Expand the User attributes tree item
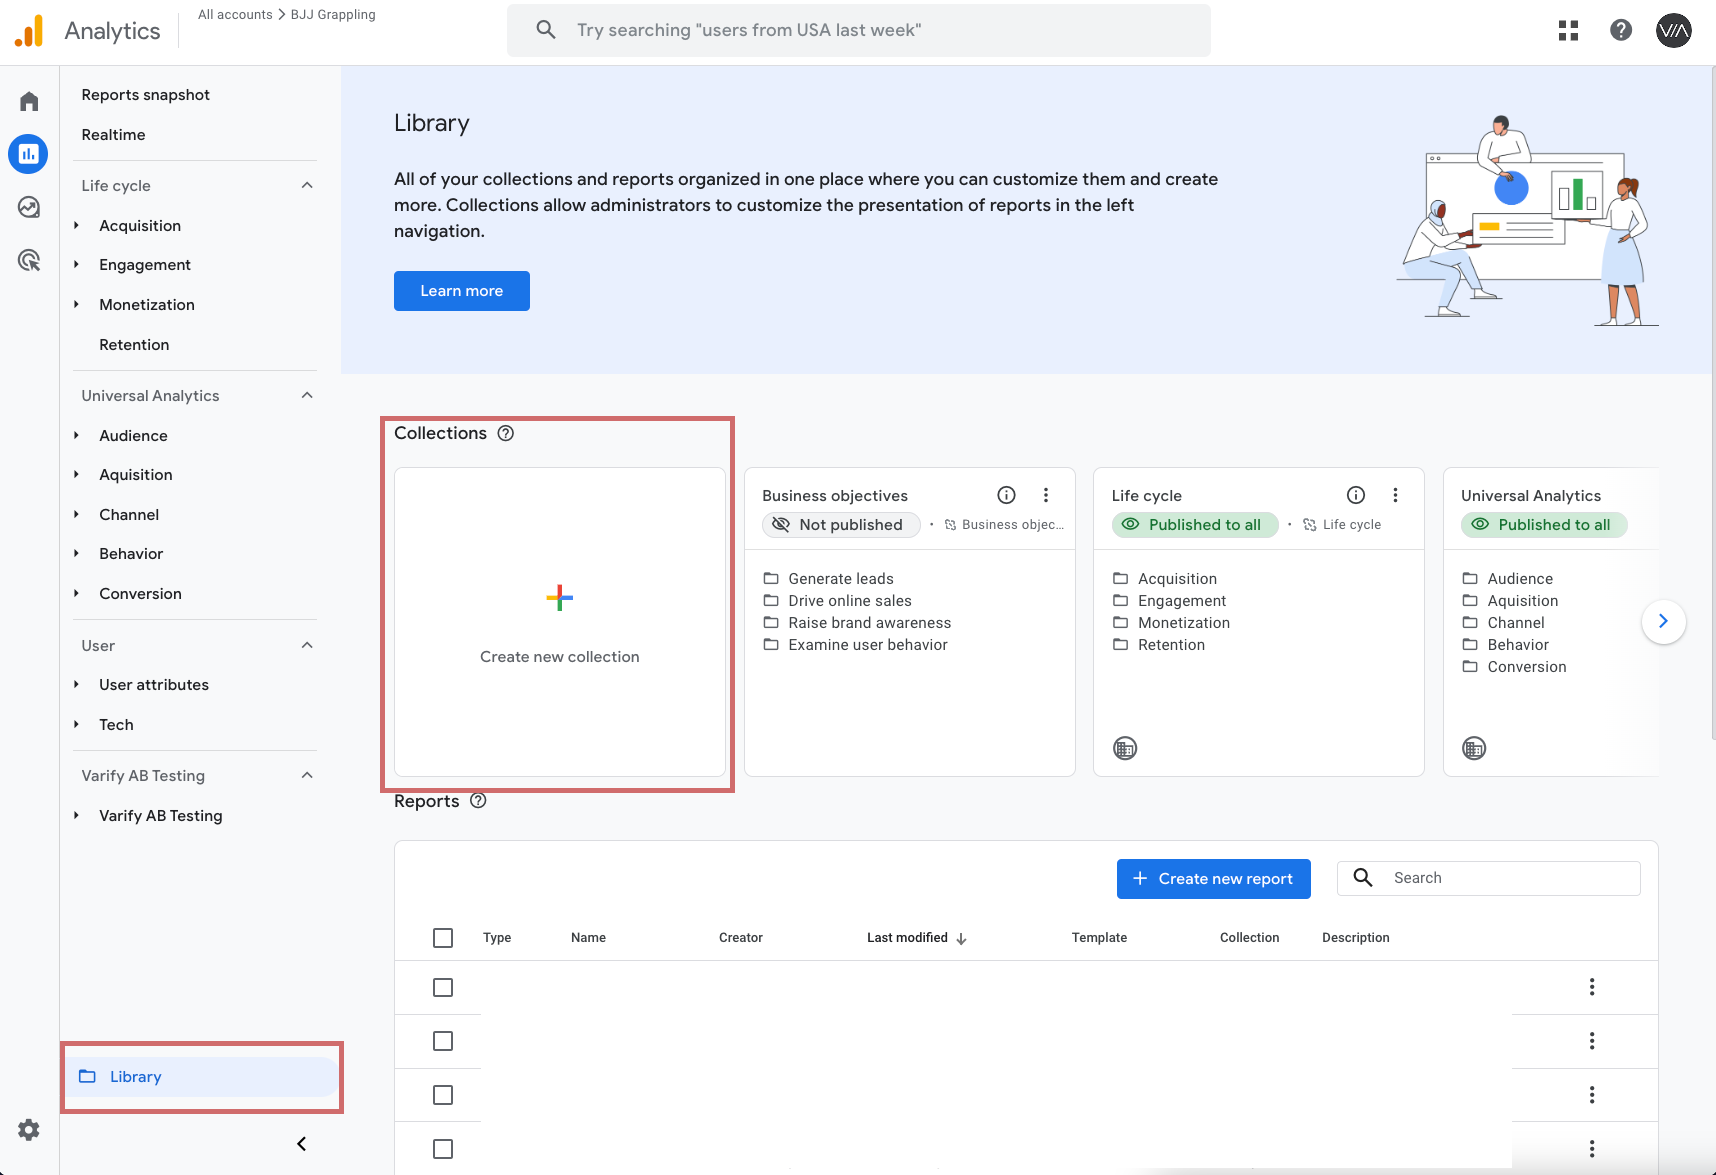The image size is (1716, 1175). [x=76, y=684]
